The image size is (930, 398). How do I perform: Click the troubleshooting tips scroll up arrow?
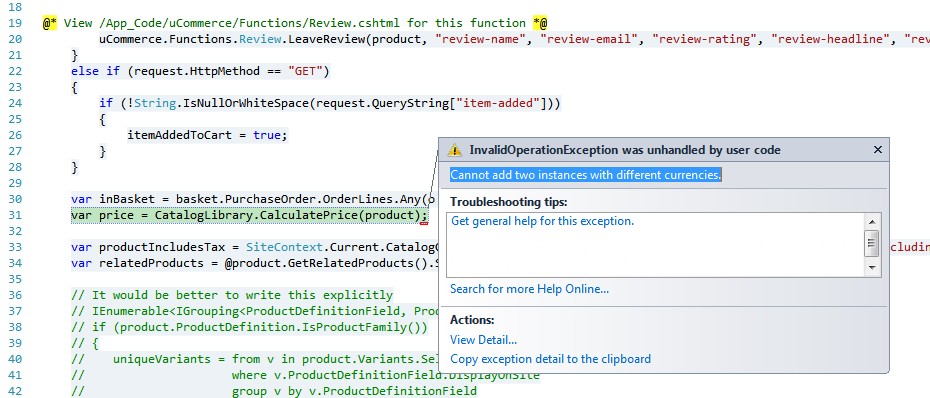point(871,222)
